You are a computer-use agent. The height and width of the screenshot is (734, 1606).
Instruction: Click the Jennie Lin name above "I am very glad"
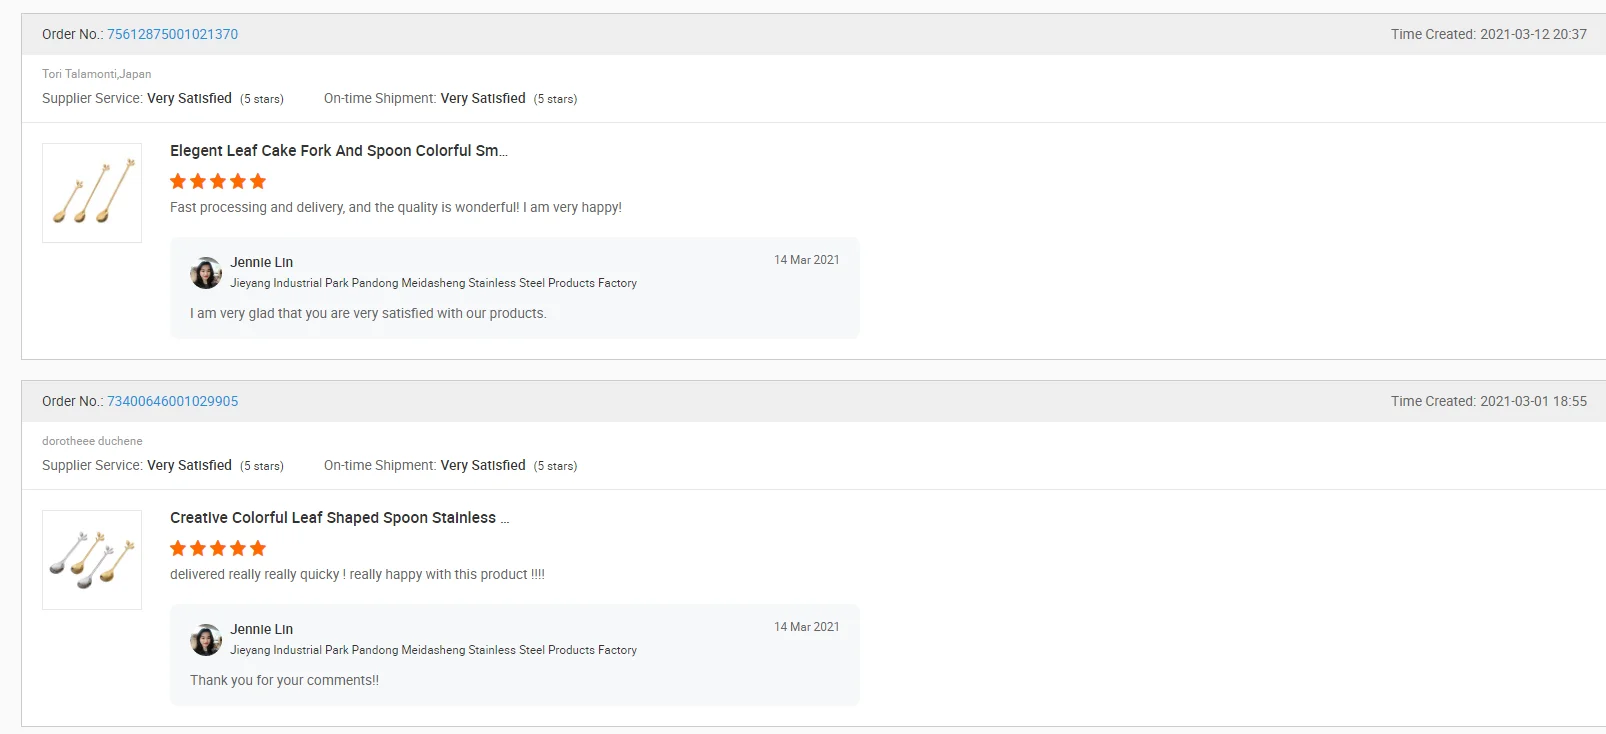click(x=261, y=262)
